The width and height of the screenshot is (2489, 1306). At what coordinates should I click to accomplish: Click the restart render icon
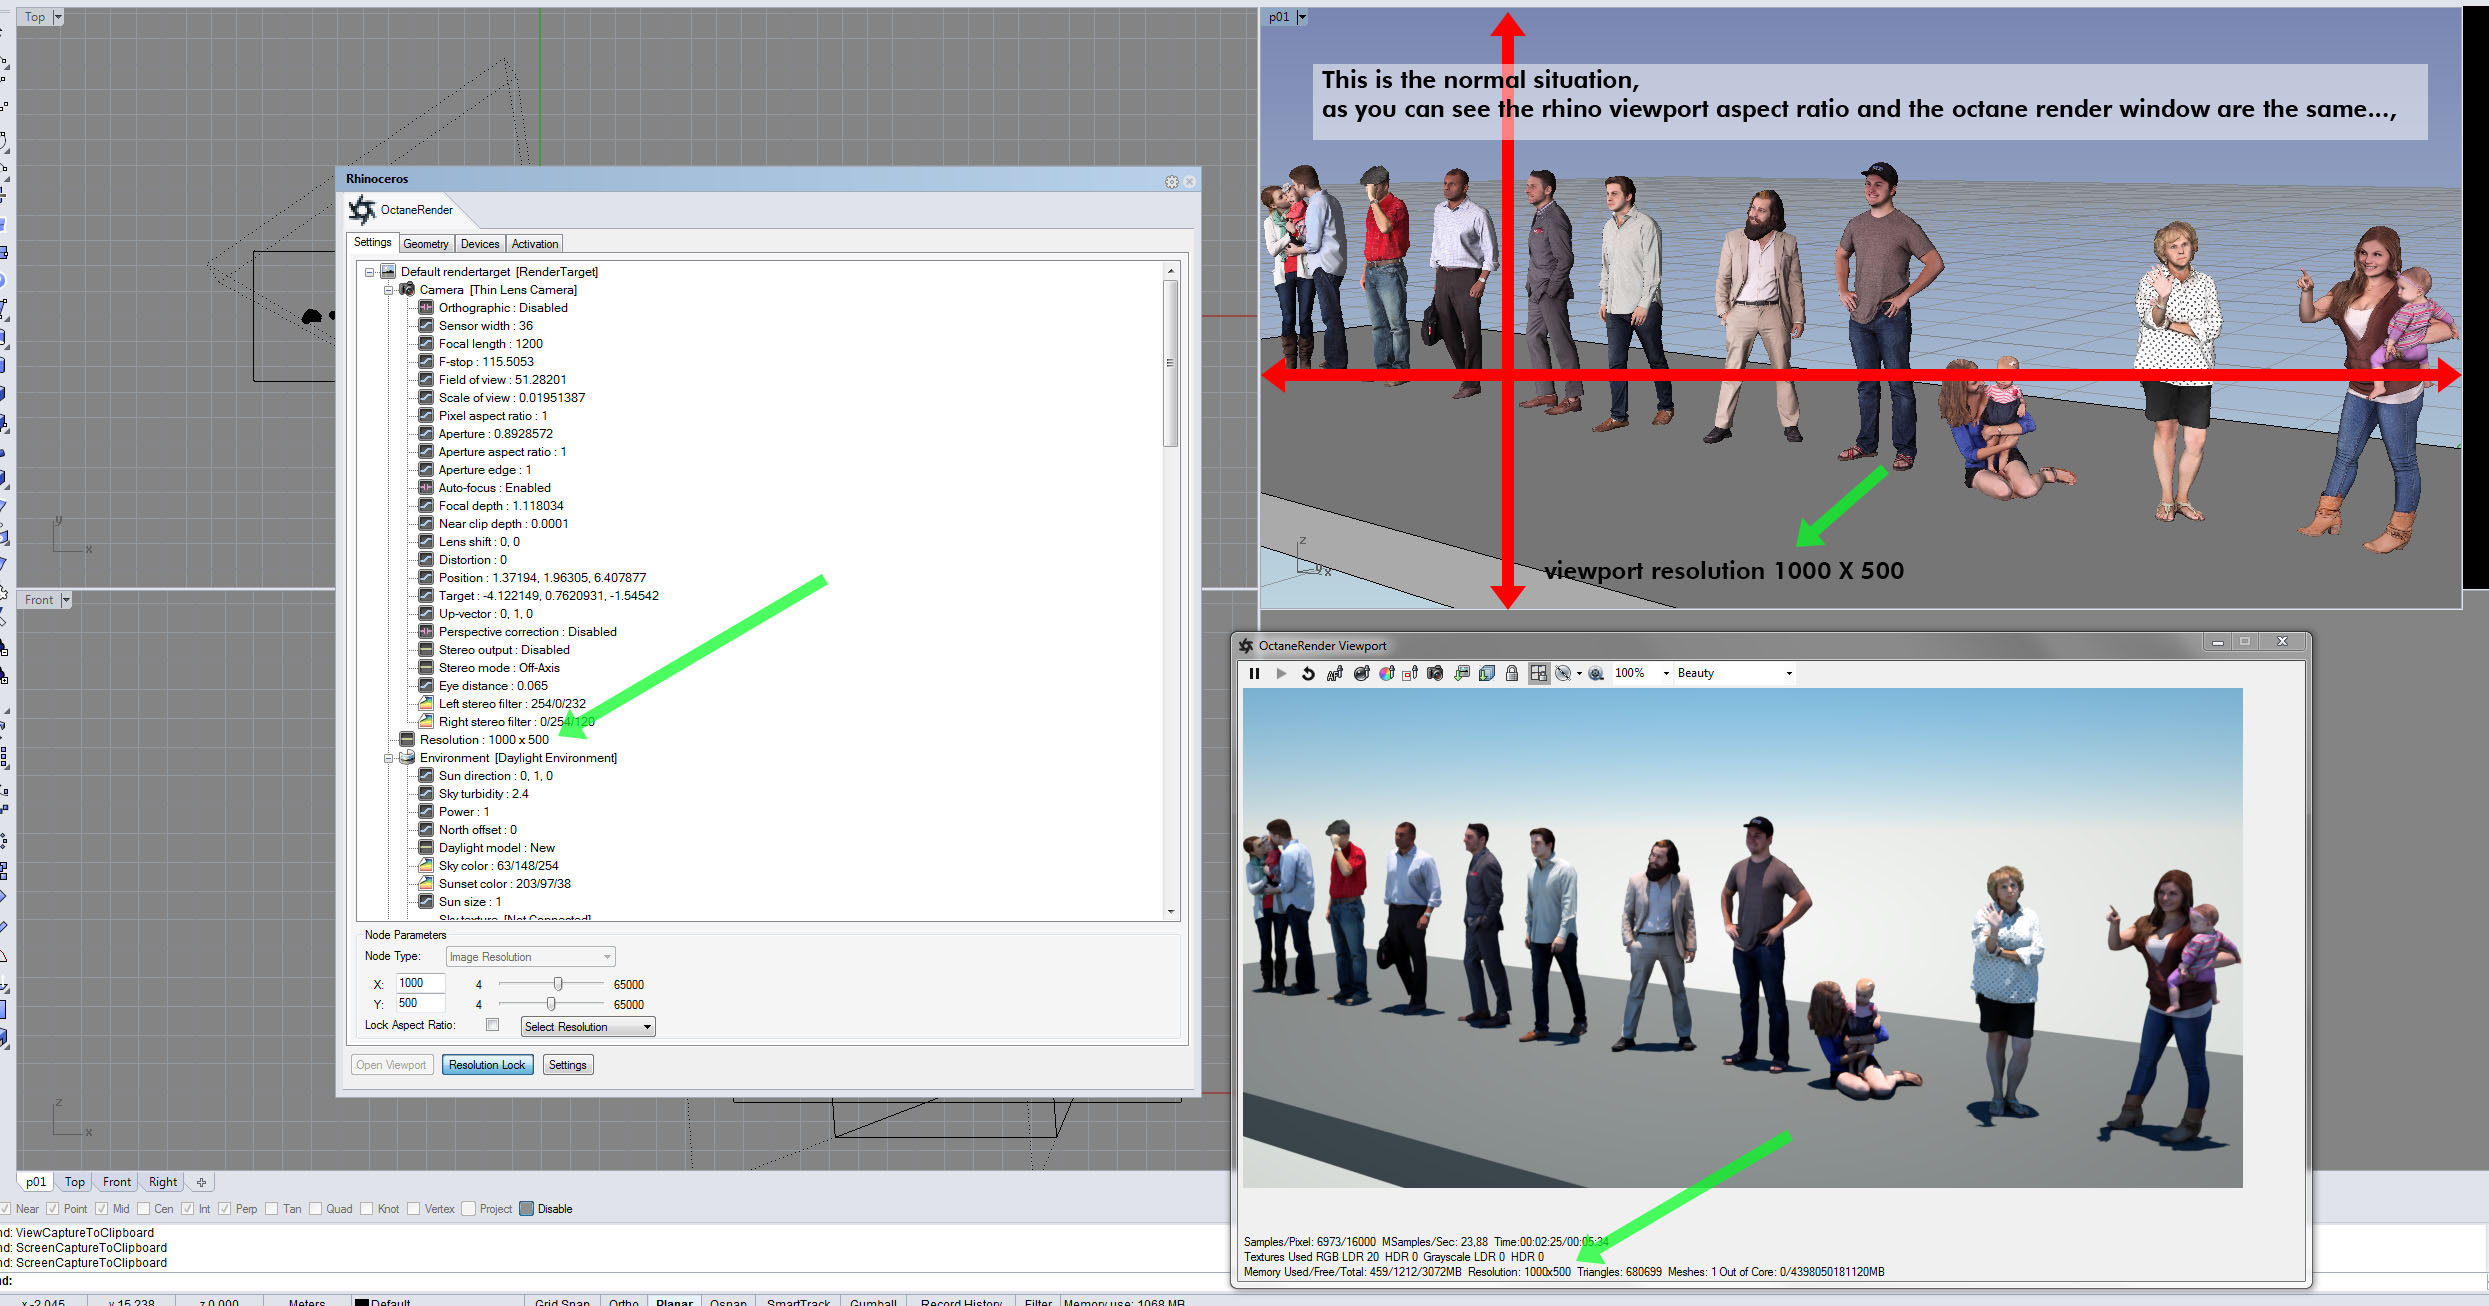coord(1308,674)
